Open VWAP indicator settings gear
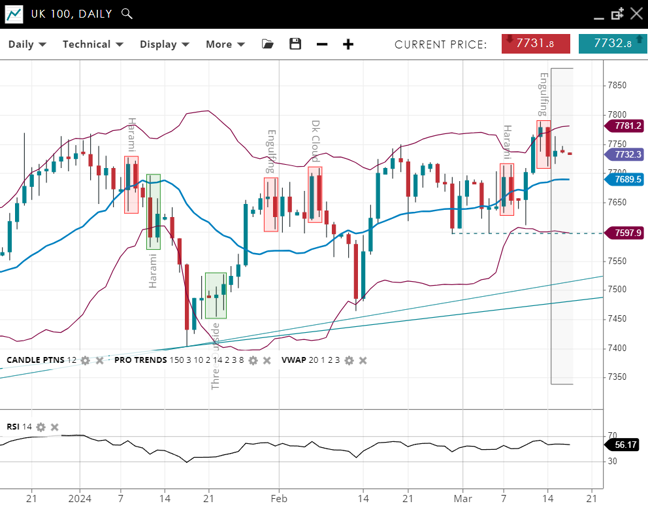 348,360
